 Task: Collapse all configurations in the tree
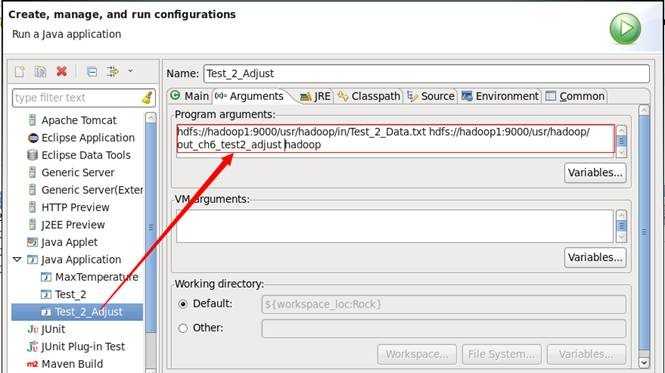click(x=92, y=72)
